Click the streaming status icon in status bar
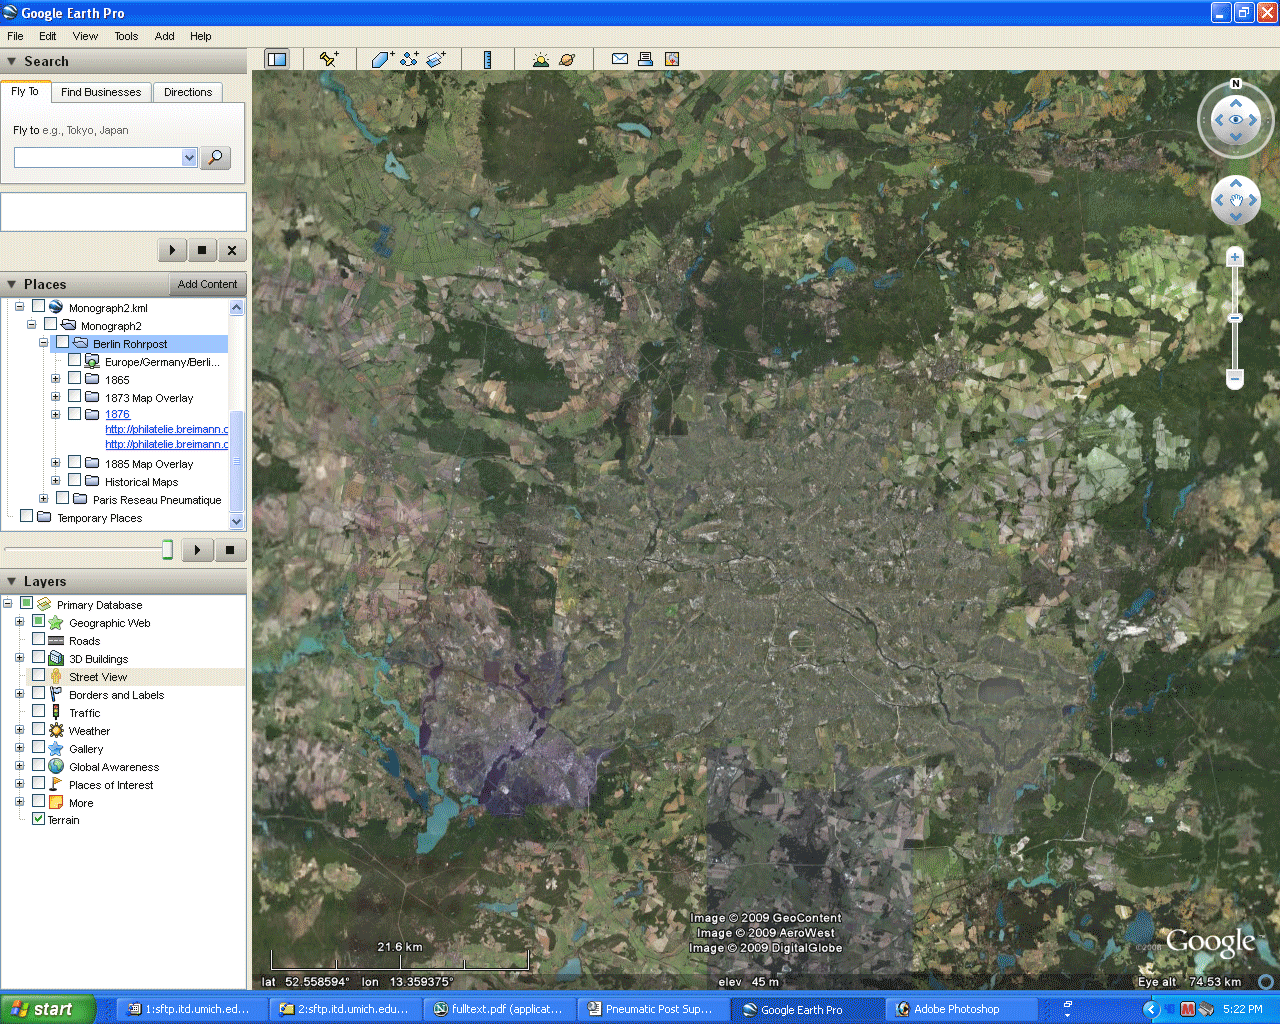Screen dimensions: 1280x1024 (x=1265, y=982)
